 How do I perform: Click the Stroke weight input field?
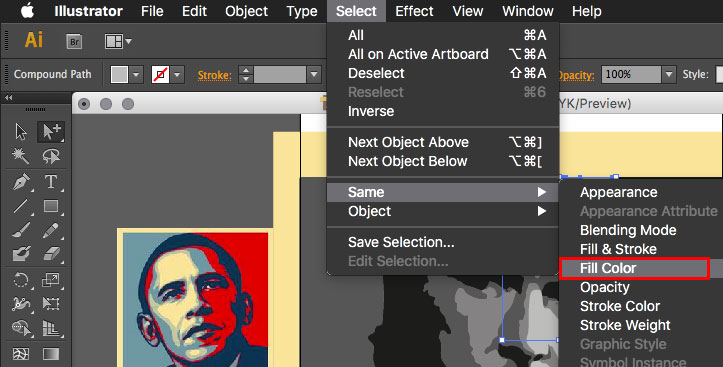click(x=280, y=74)
